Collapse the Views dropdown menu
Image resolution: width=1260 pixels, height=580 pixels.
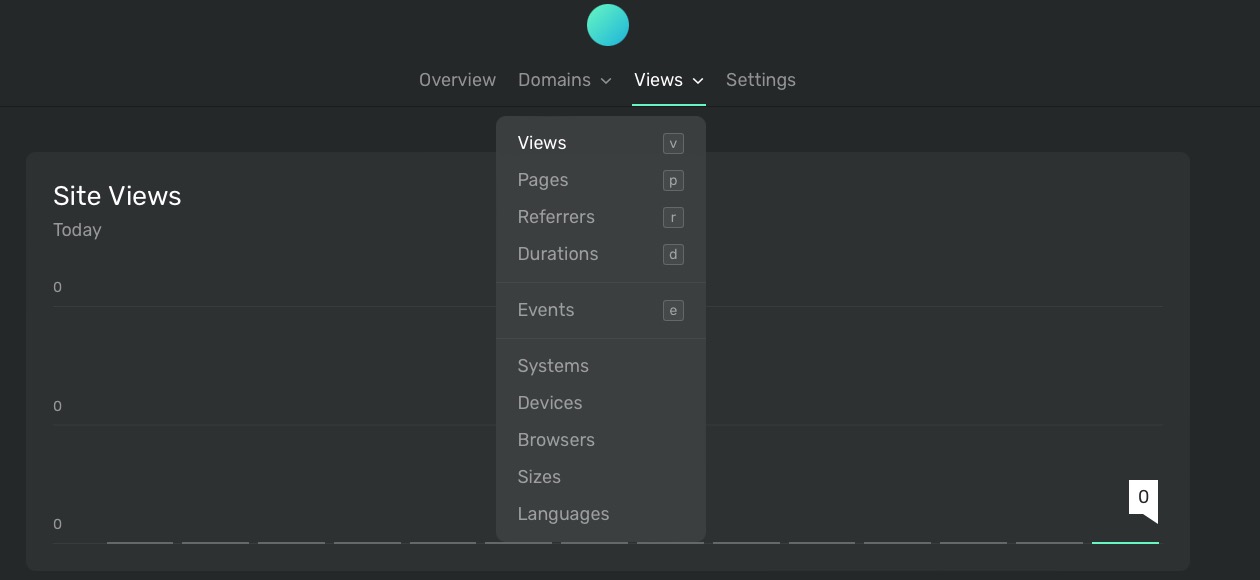pos(668,80)
